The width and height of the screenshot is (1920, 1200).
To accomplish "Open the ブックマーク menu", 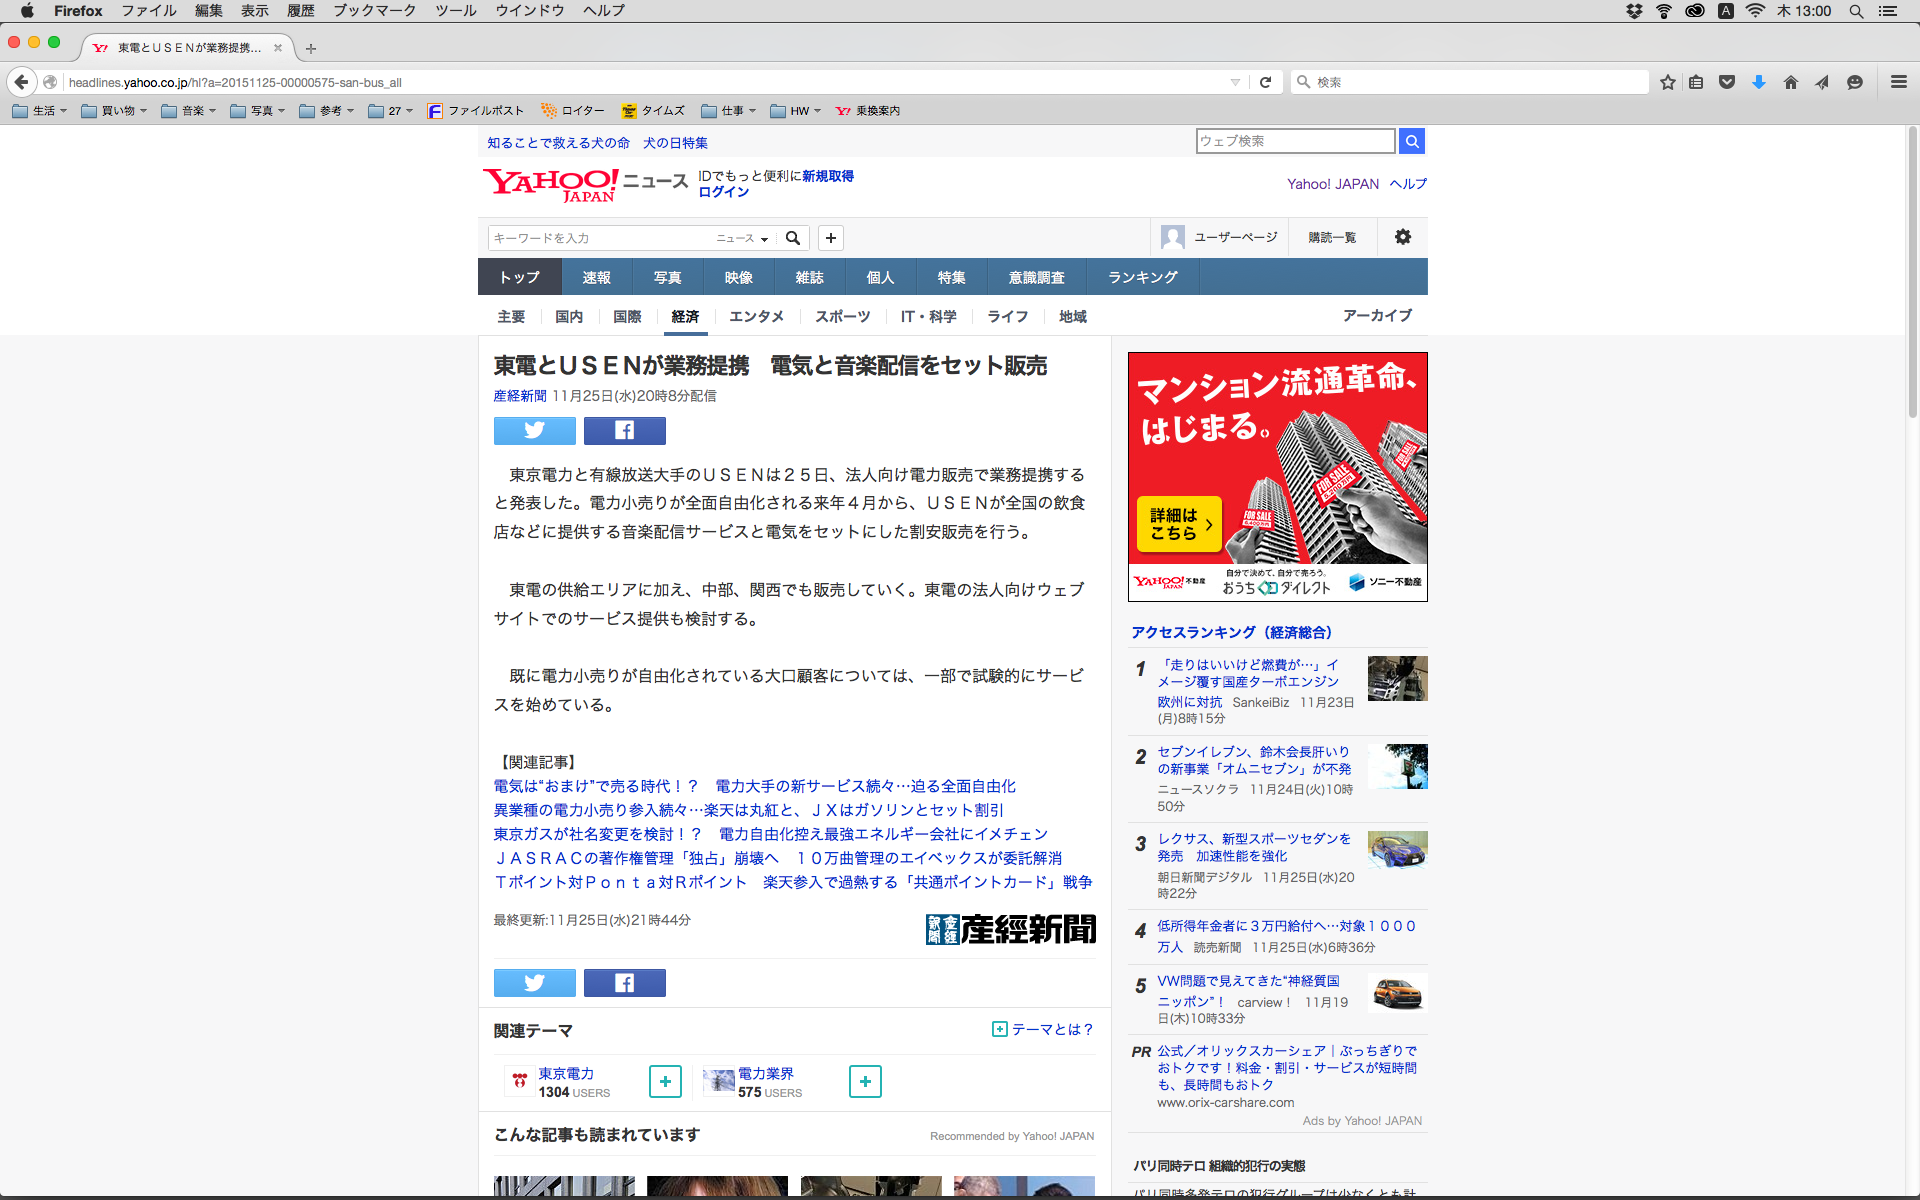I will [374, 11].
